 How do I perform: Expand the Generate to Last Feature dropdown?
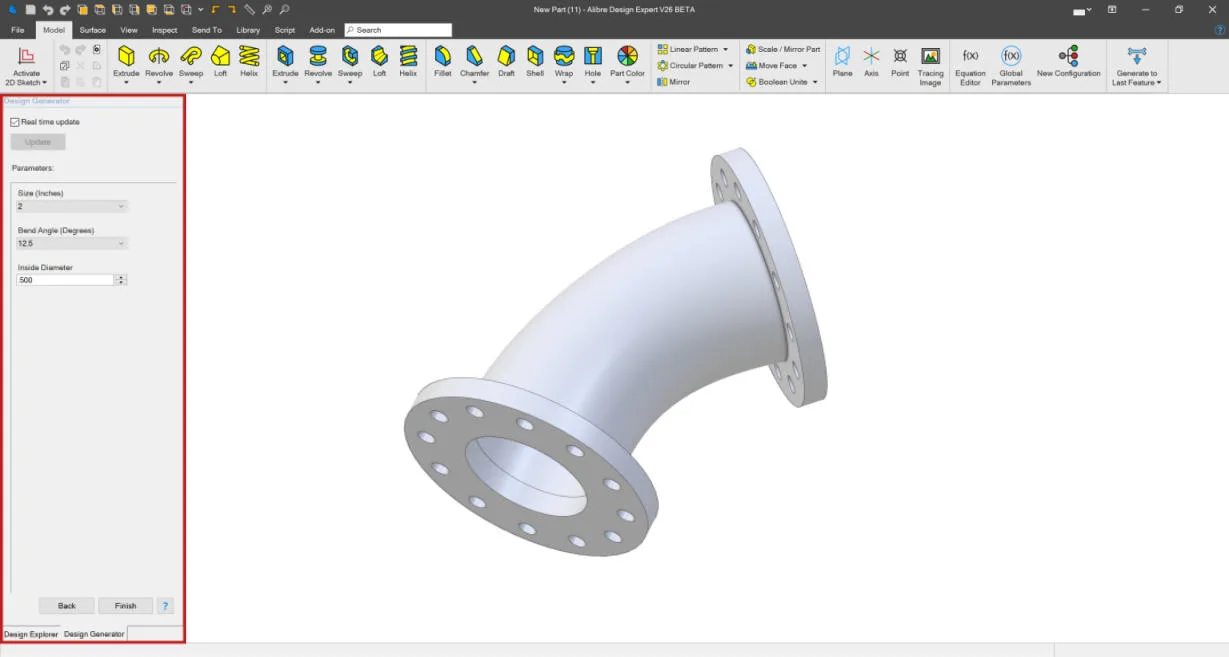1158,83
